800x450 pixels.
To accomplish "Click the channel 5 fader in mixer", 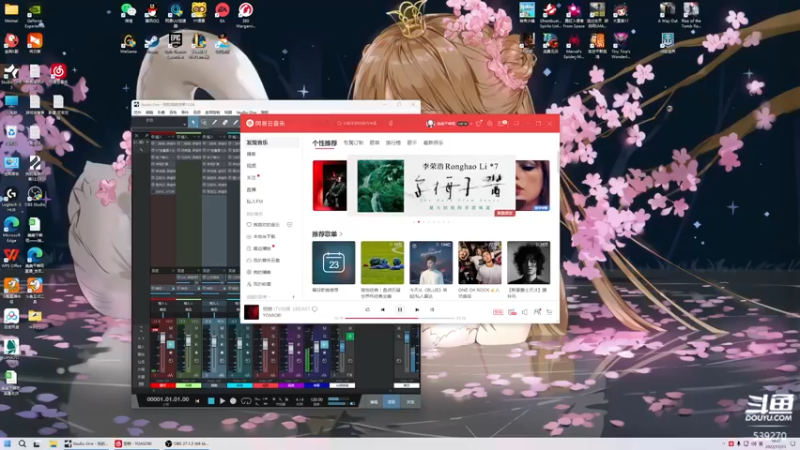I will point(265,344).
